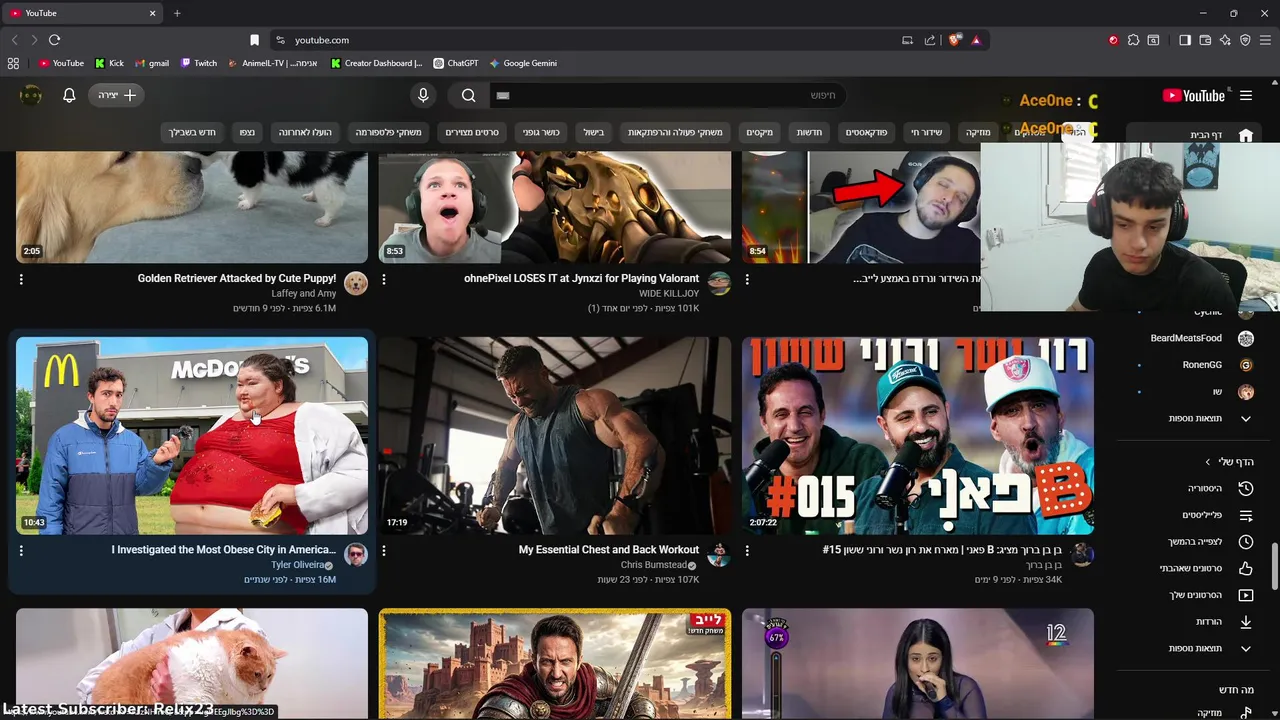Viewport: 1280px width, 720px height.
Task: Open the ChatGPT bookmark
Action: point(456,63)
